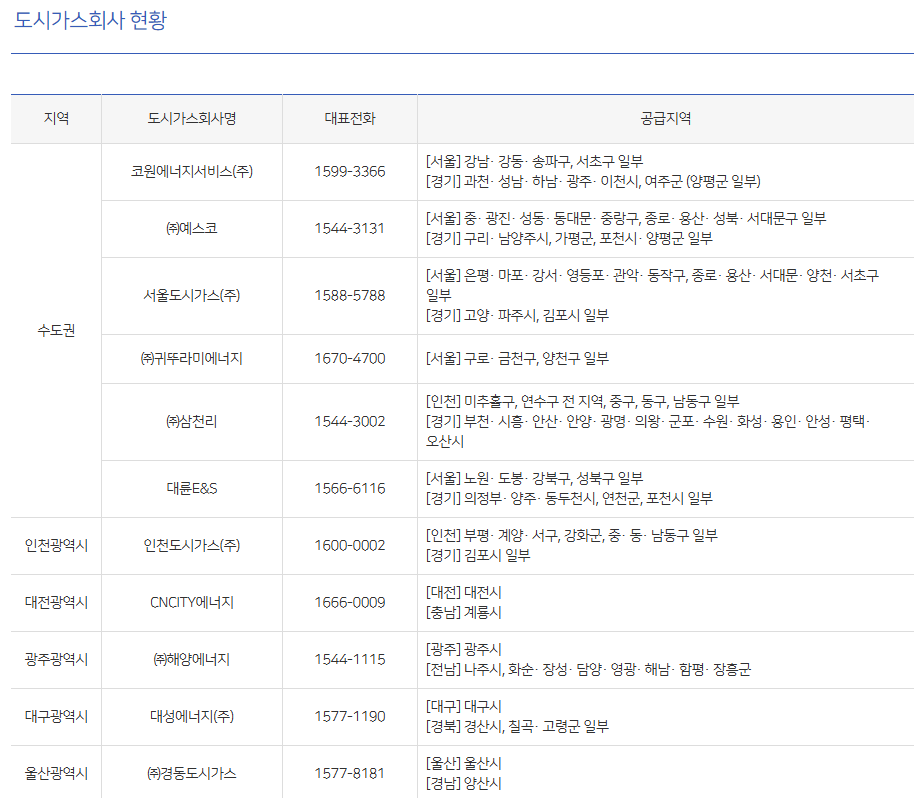Image resolution: width=918 pixels, height=798 pixels.
Task: Click supply line [대전] 대전시
Action: coord(464,592)
